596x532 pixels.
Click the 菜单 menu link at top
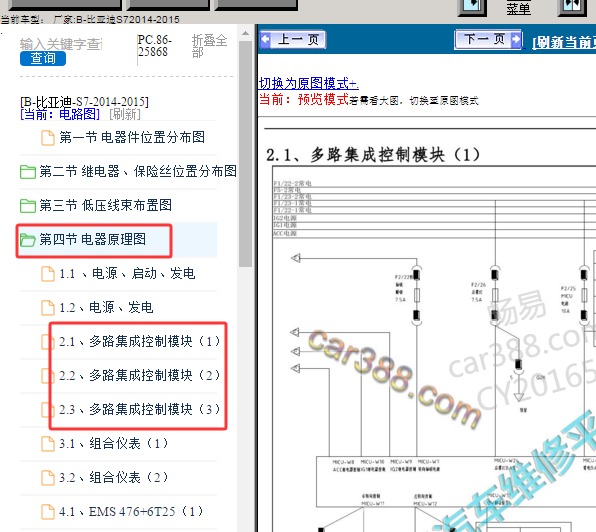518,8
